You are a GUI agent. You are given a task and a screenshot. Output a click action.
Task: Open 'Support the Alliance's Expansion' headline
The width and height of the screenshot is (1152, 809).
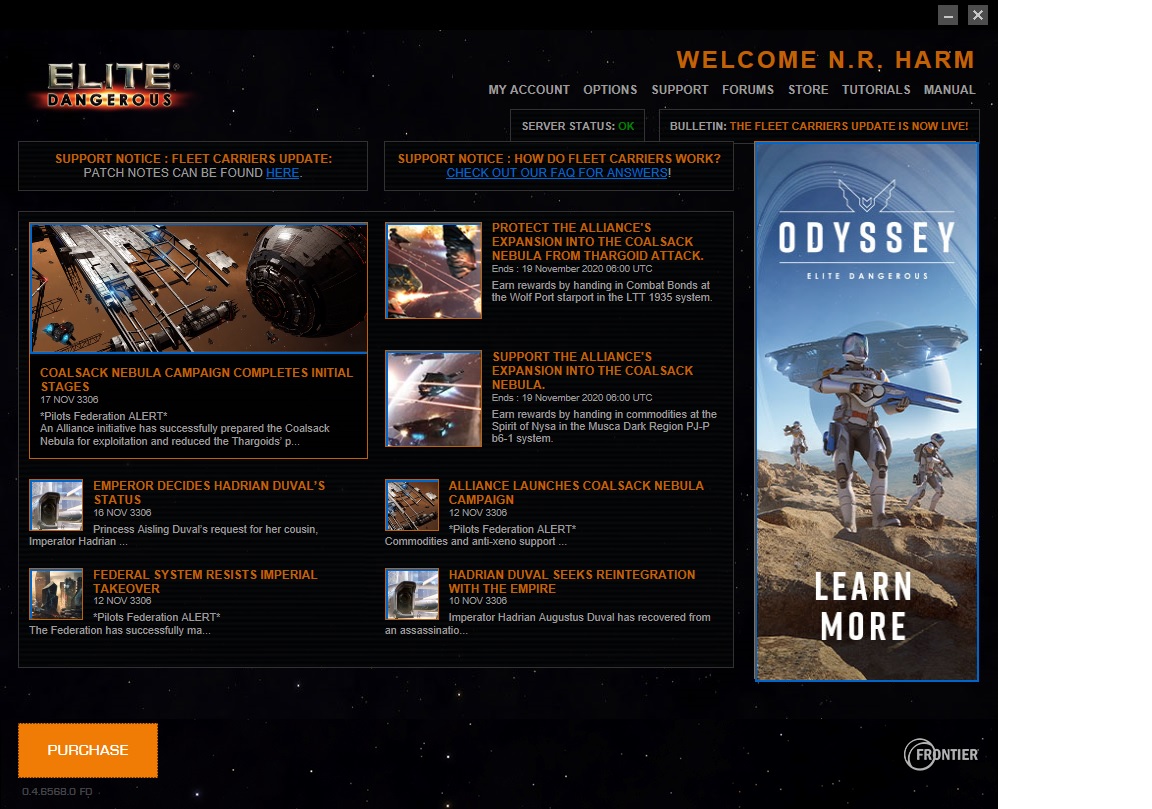coord(592,370)
